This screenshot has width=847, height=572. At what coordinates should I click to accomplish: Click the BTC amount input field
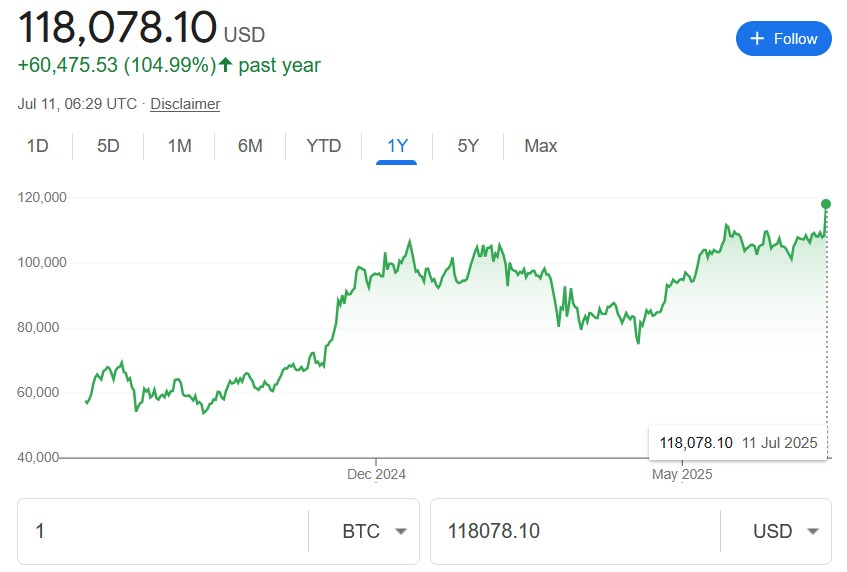click(x=165, y=531)
